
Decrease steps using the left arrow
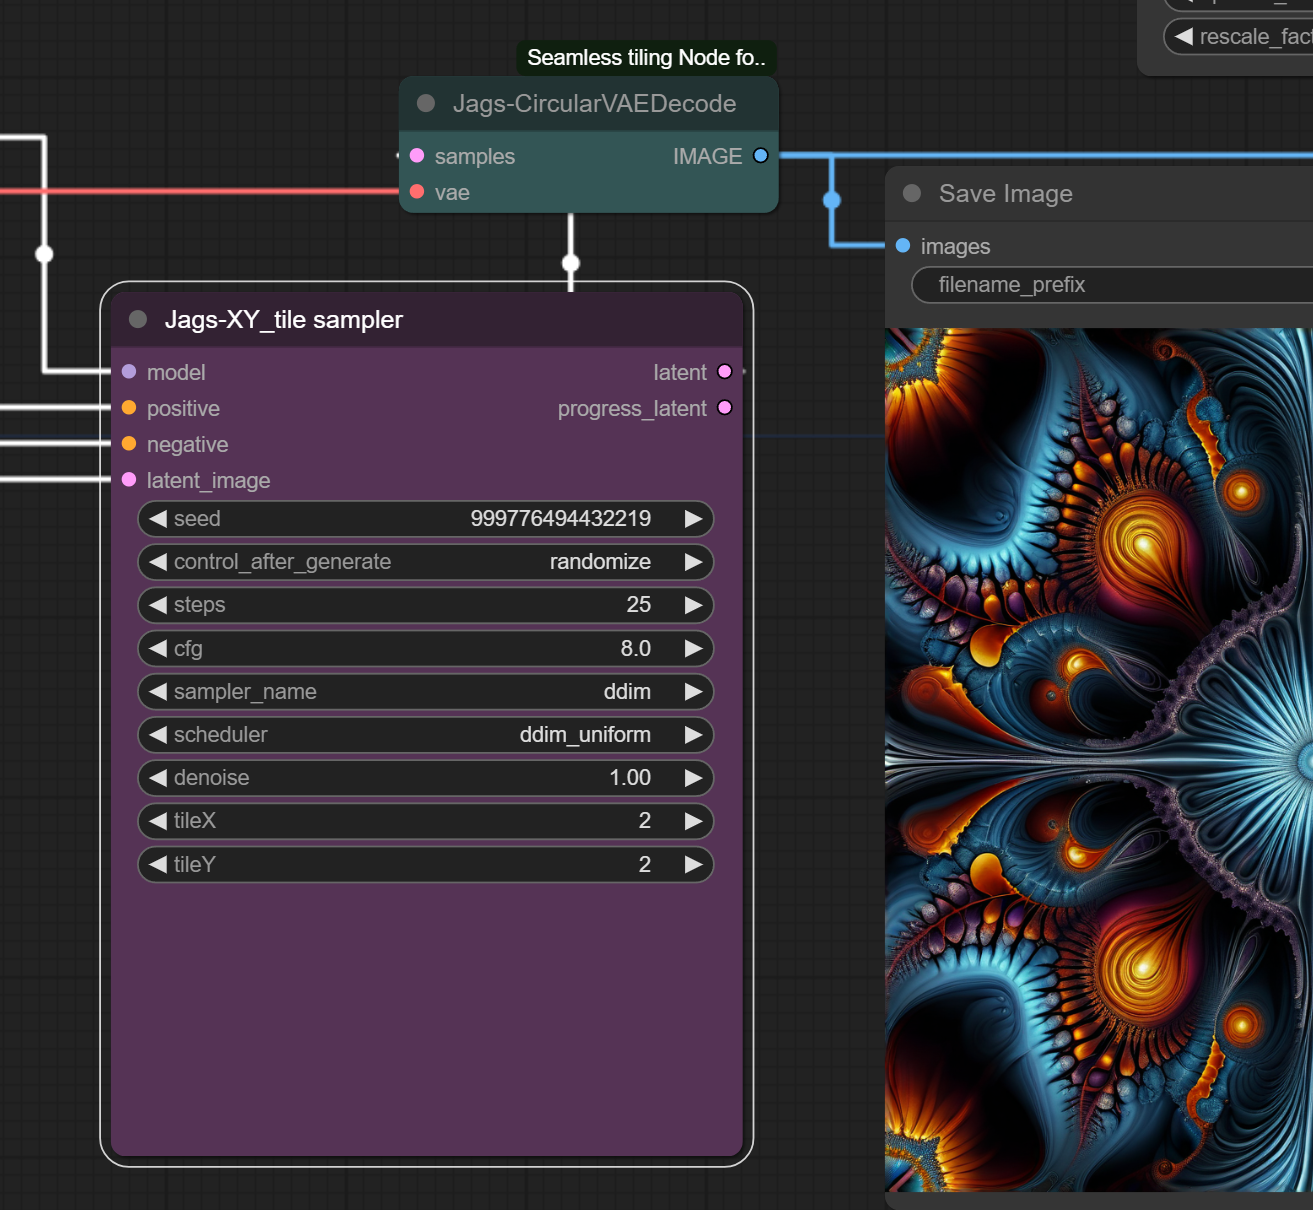click(x=157, y=605)
